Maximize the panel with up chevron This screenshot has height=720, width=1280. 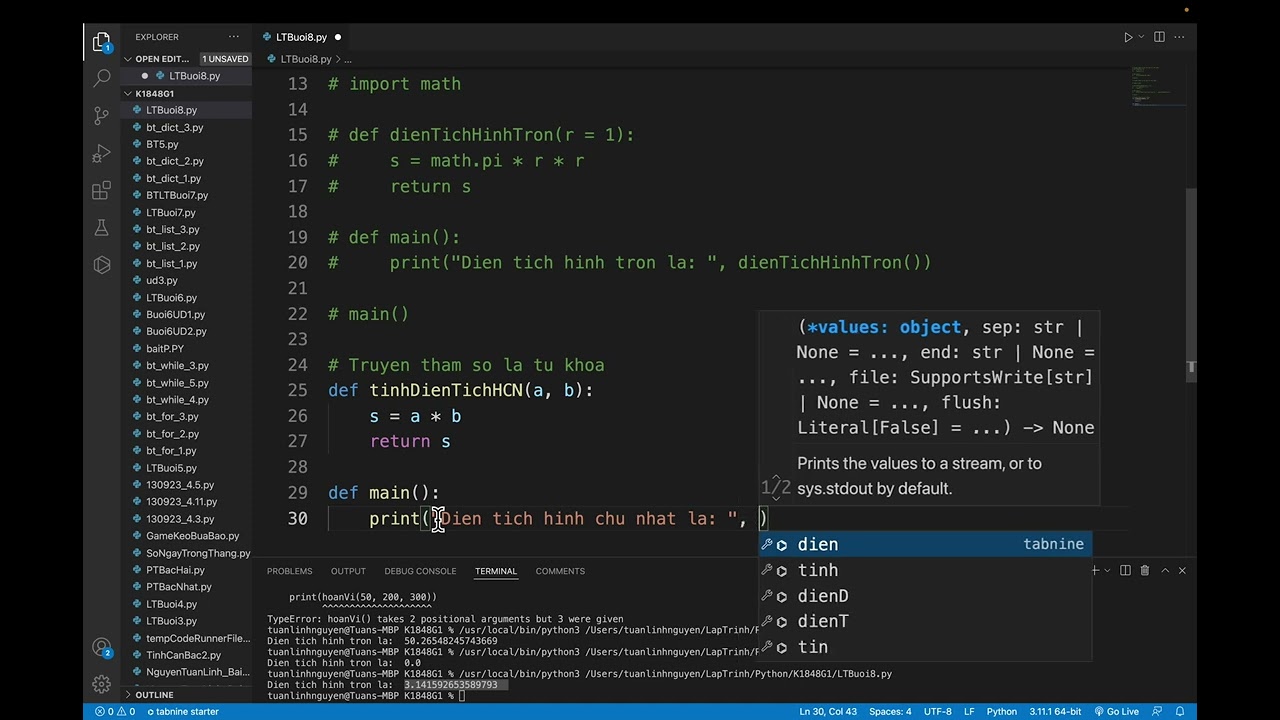1163,571
